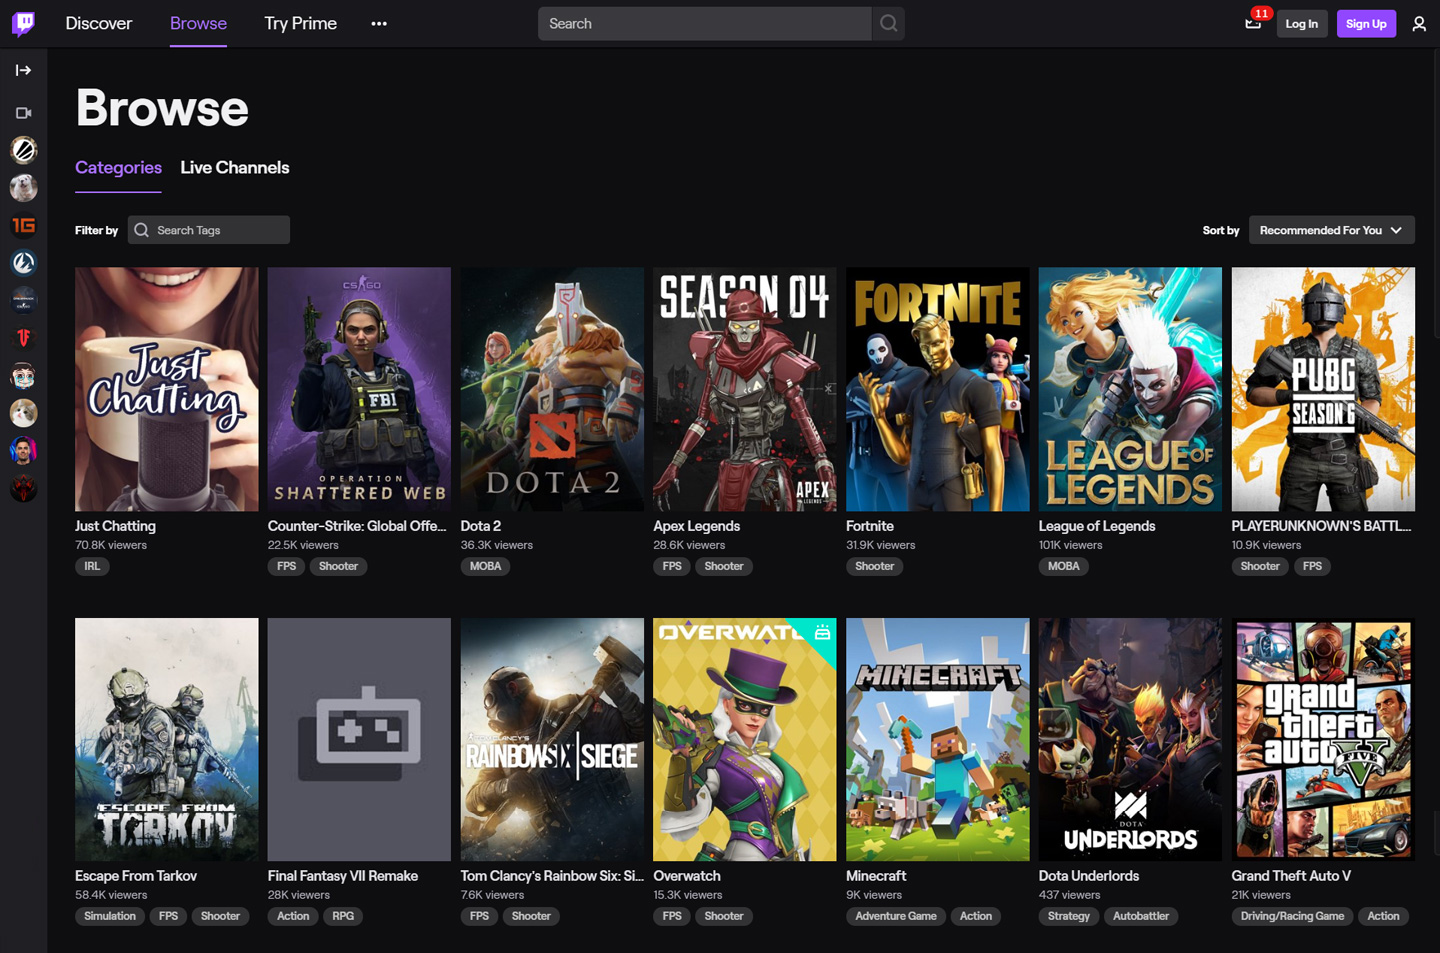The image size is (1440, 953).
Task: Select the Categories tab
Action: (x=118, y=167)
